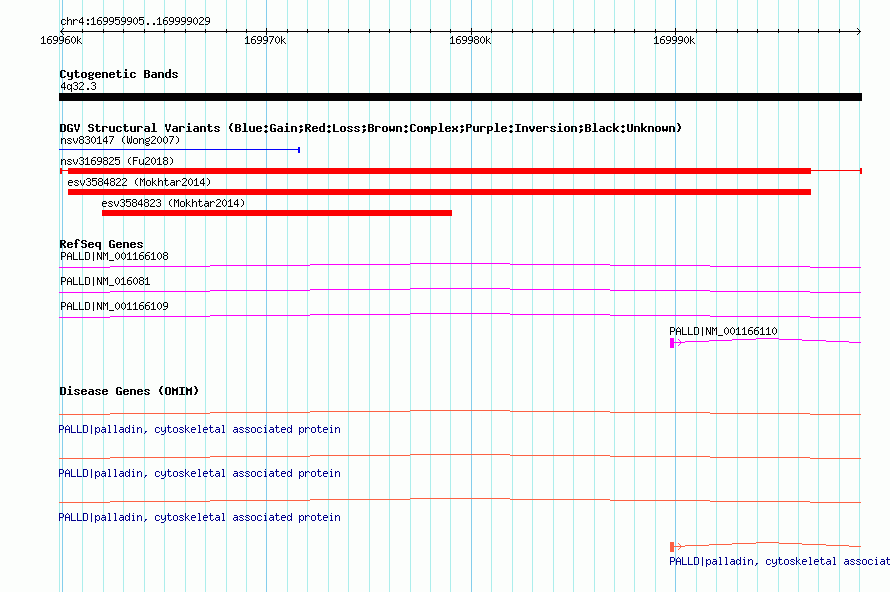The width and height of the screenshot is (890, 592).
Task: Click the nsv3169825 (Fu2018) label
Action: coord(117,161)
